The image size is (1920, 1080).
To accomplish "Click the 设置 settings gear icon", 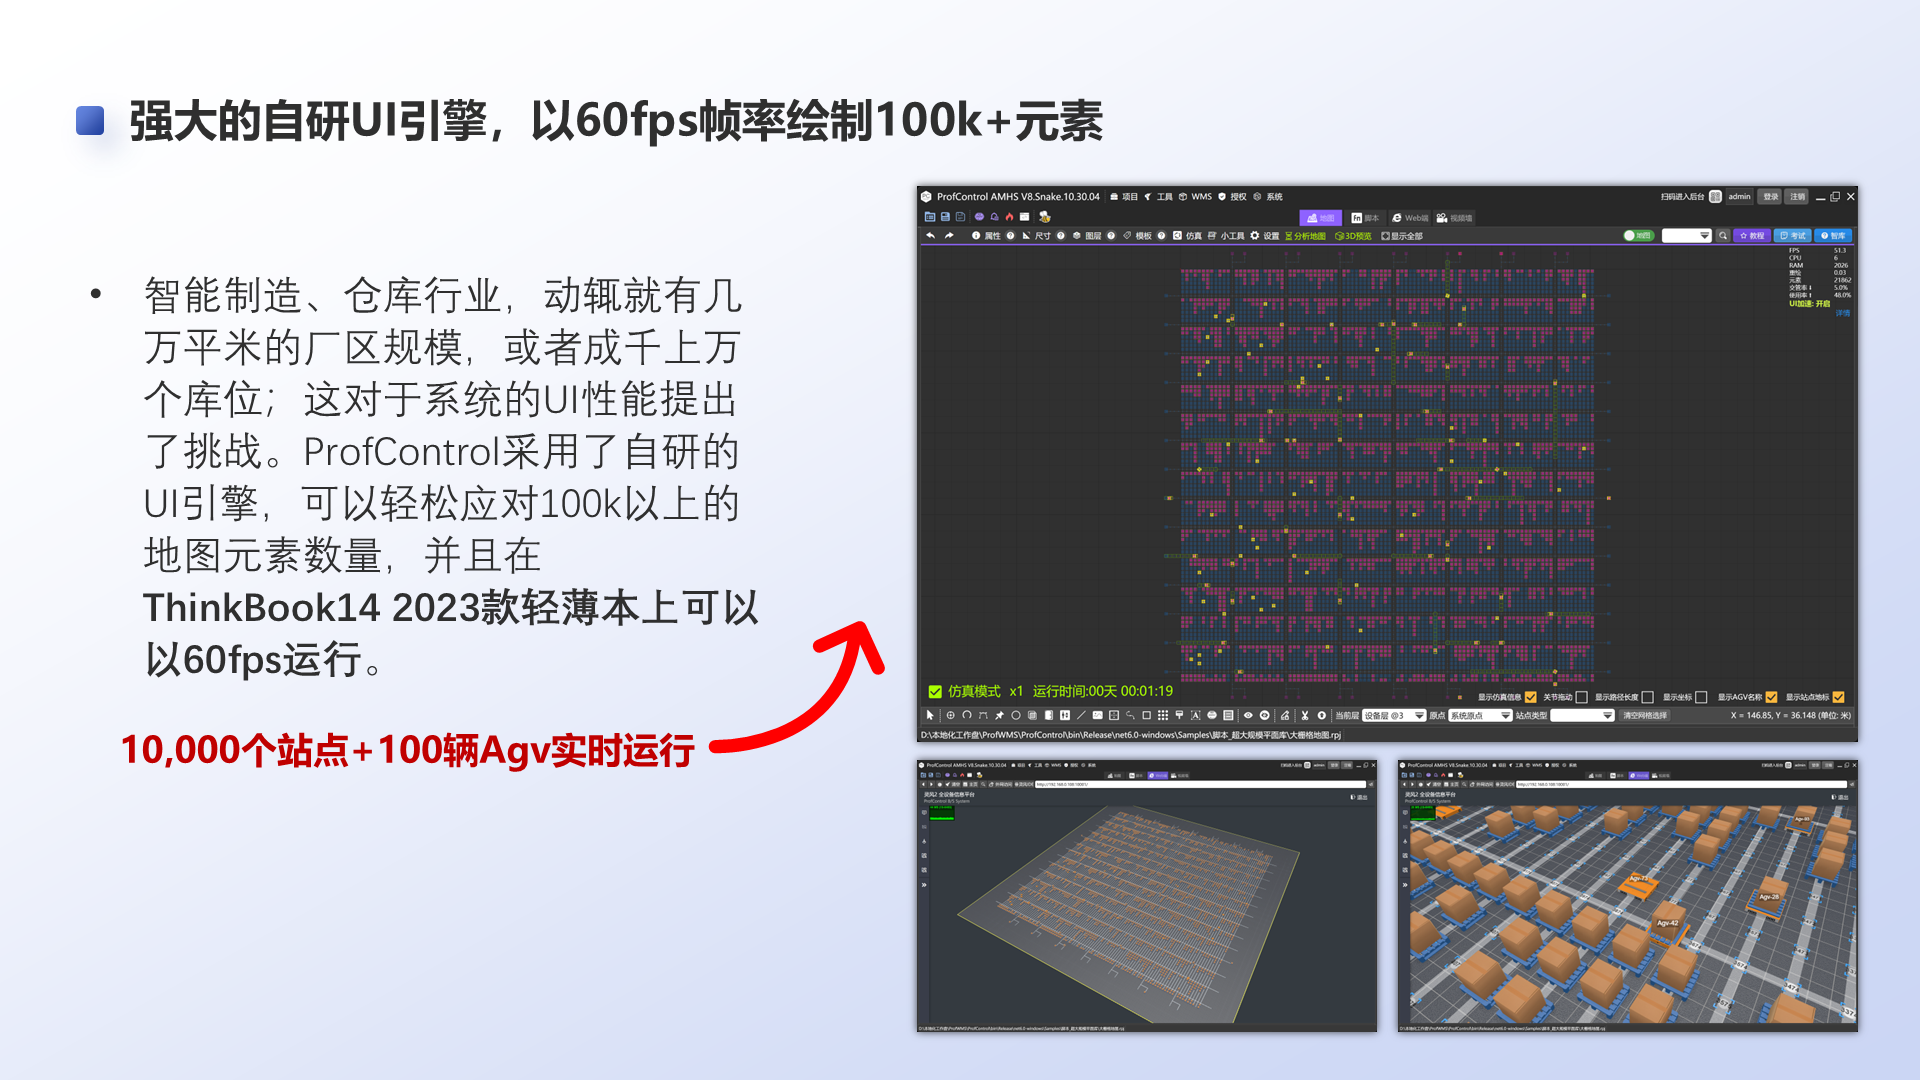I will 1255,236.
